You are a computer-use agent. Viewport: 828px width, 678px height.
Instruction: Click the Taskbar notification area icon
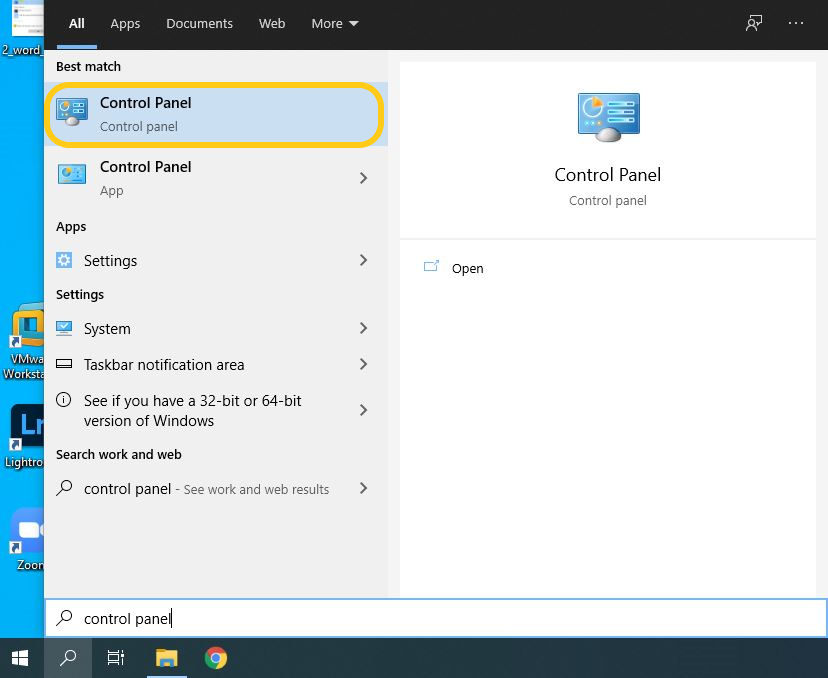point(64,364)
